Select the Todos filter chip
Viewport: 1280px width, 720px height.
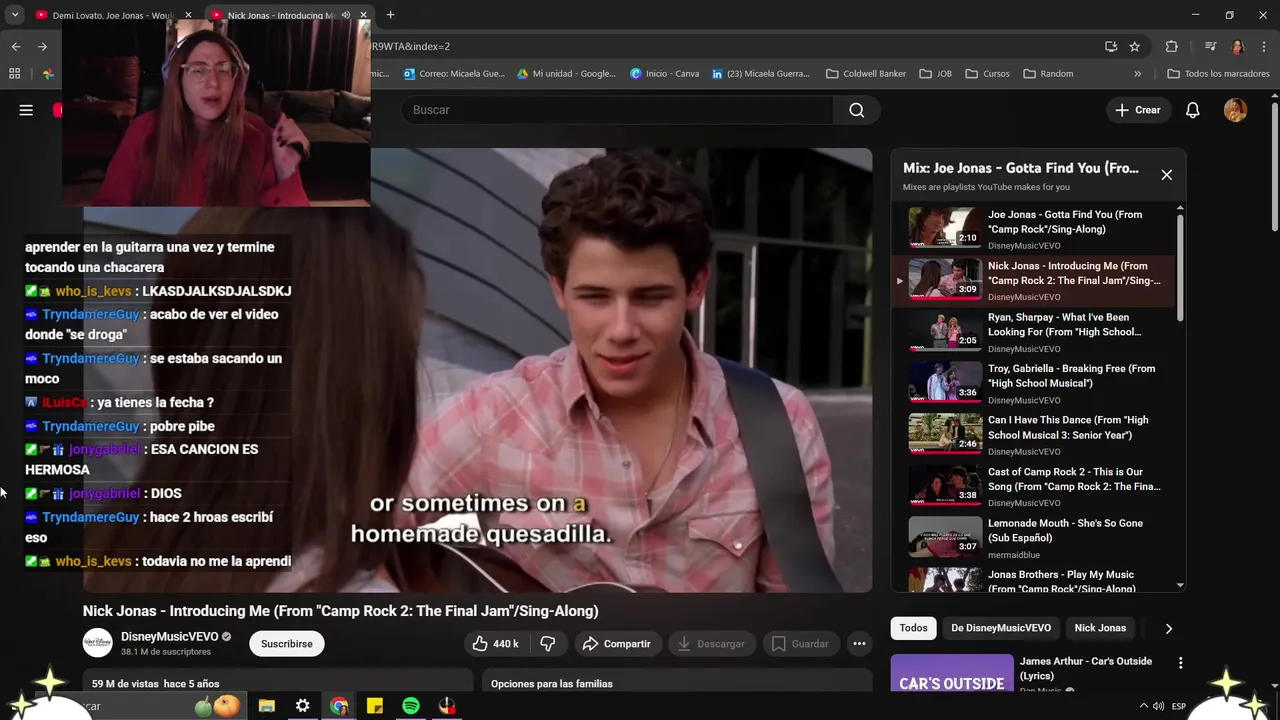pyautogui.click(x=913, y=628)
